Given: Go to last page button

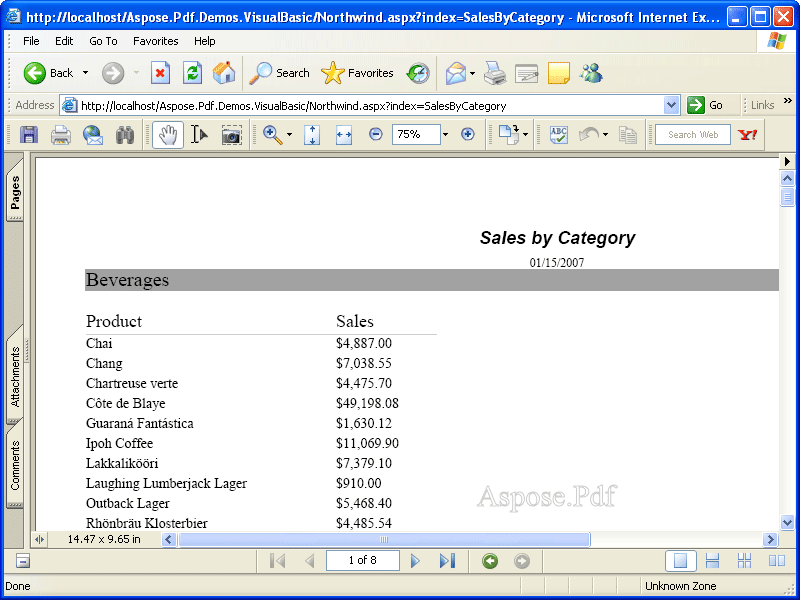Looking at the screenshot, I should 447,561.
